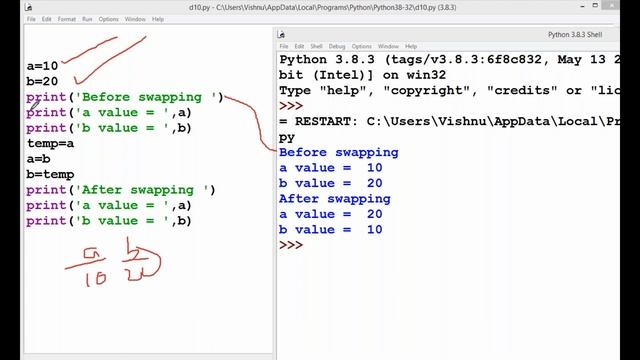Click the IDLE icon in editor title bar
This screenshot has height=360, width=640.
pos(29,7)
